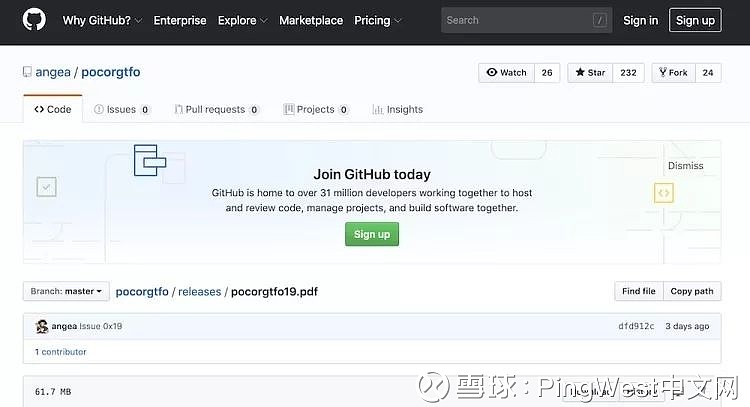750x407 pixels.
Task: Open angea author link in commit row
Action: pos(64,326)
